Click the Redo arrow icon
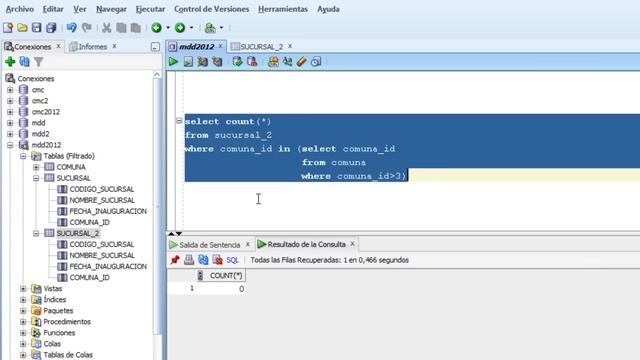Image resolution: width=640 pixels, height=360 pixels. (87, 28)
